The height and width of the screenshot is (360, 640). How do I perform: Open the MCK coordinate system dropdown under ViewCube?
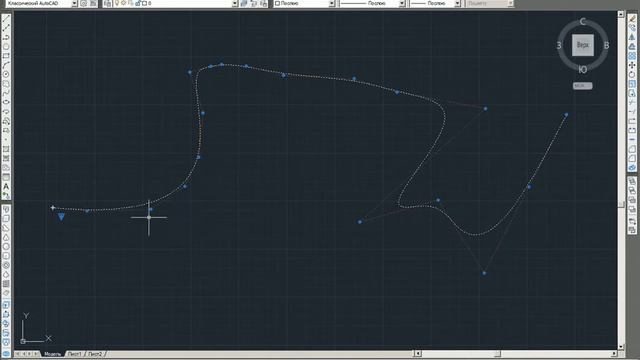pos(582,86)
